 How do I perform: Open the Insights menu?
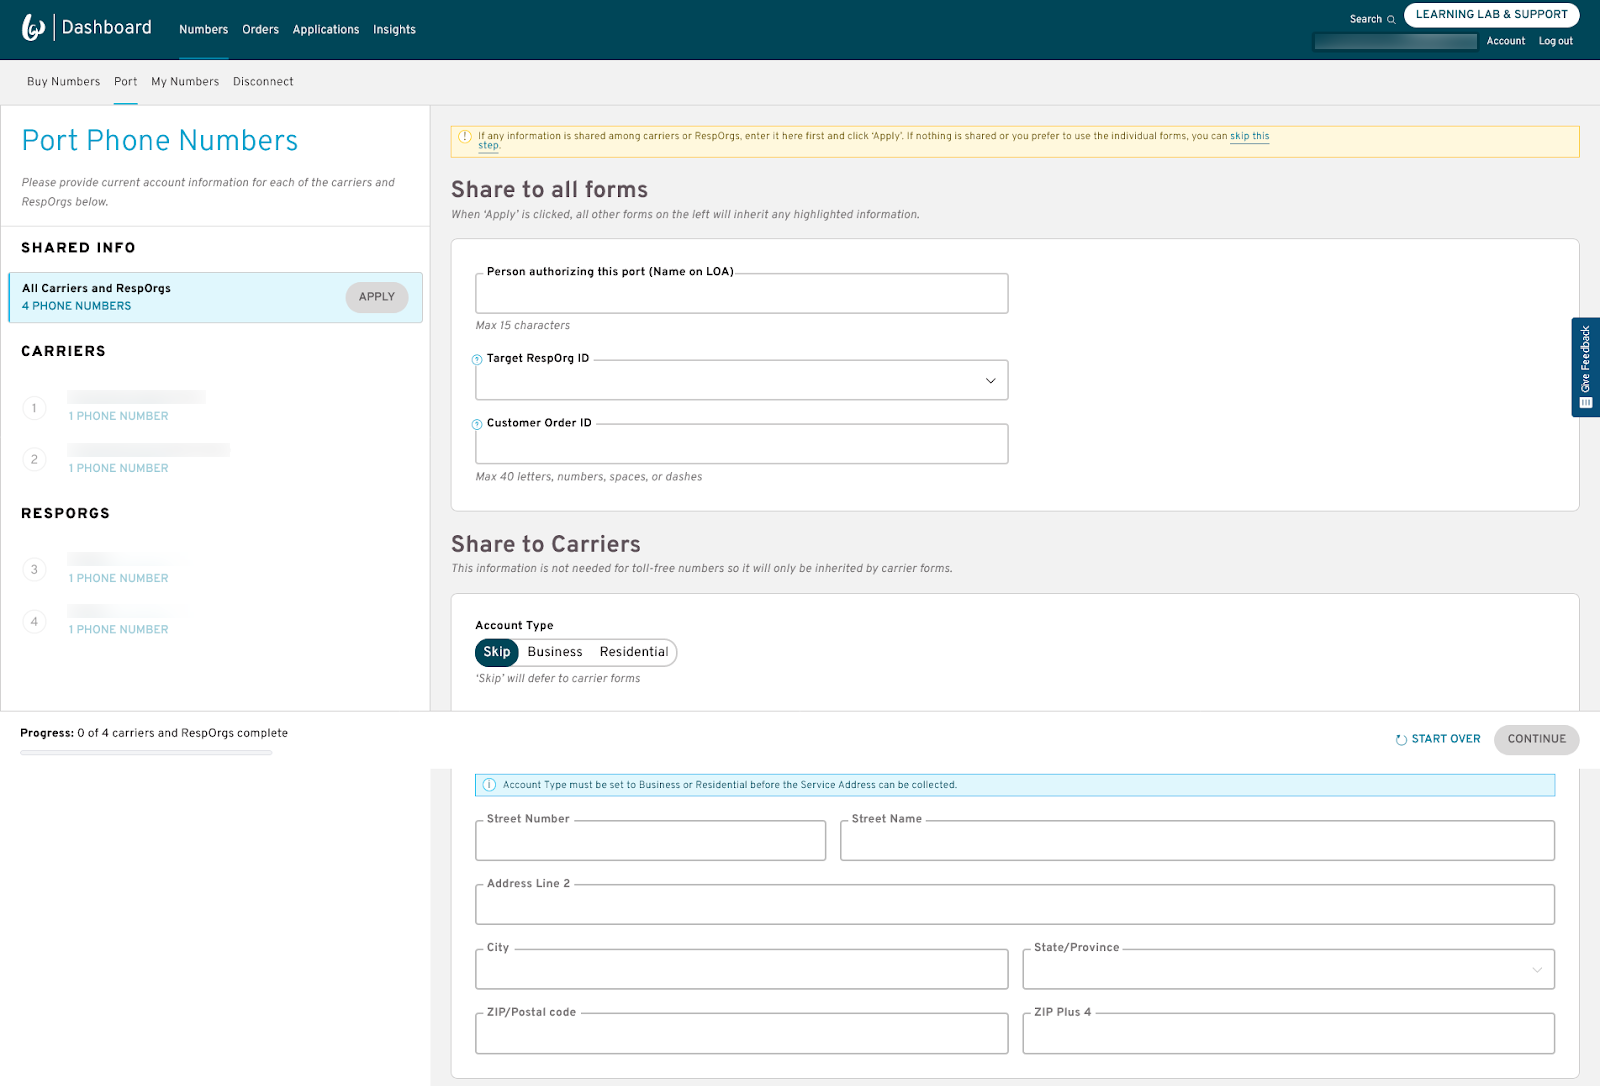(395, 30)
